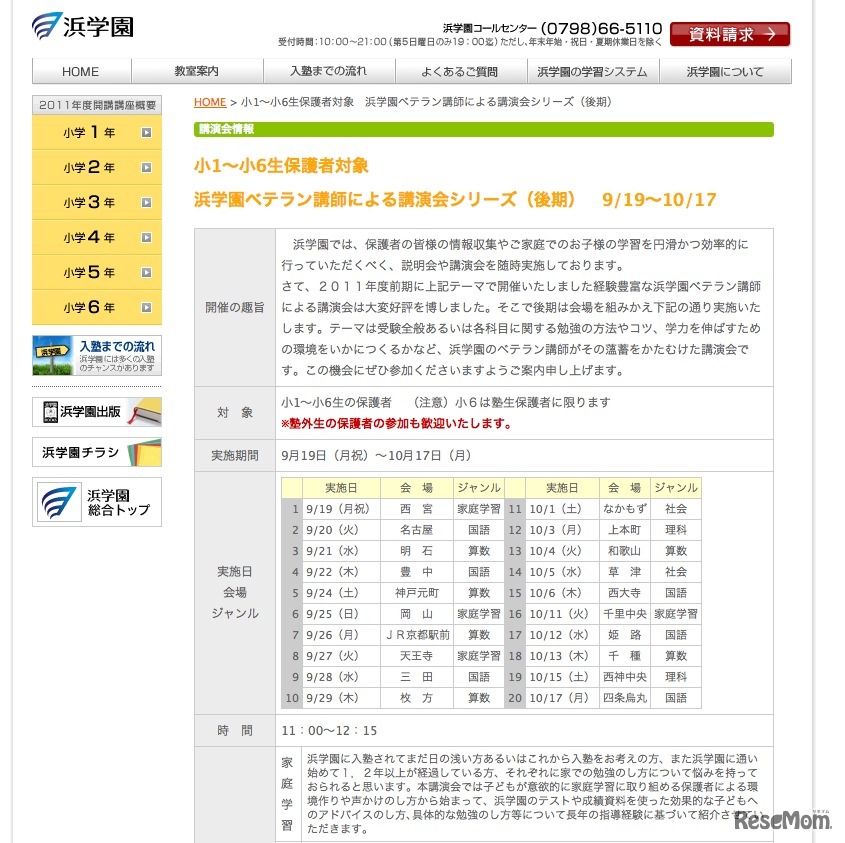Image resolution: width=845 pixels, height=843 pixels.
Task: Click the venue cell 和歌山
Action: click(x=625, y=551)
